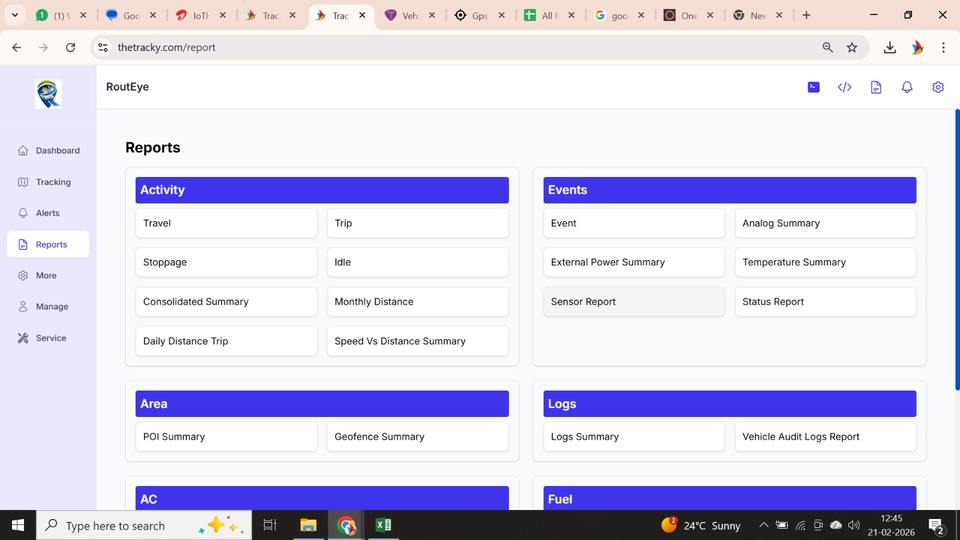This screenshot has height=540, width=960.
Task: Switch to the All green sheets tab
Action: click(548, 15)
